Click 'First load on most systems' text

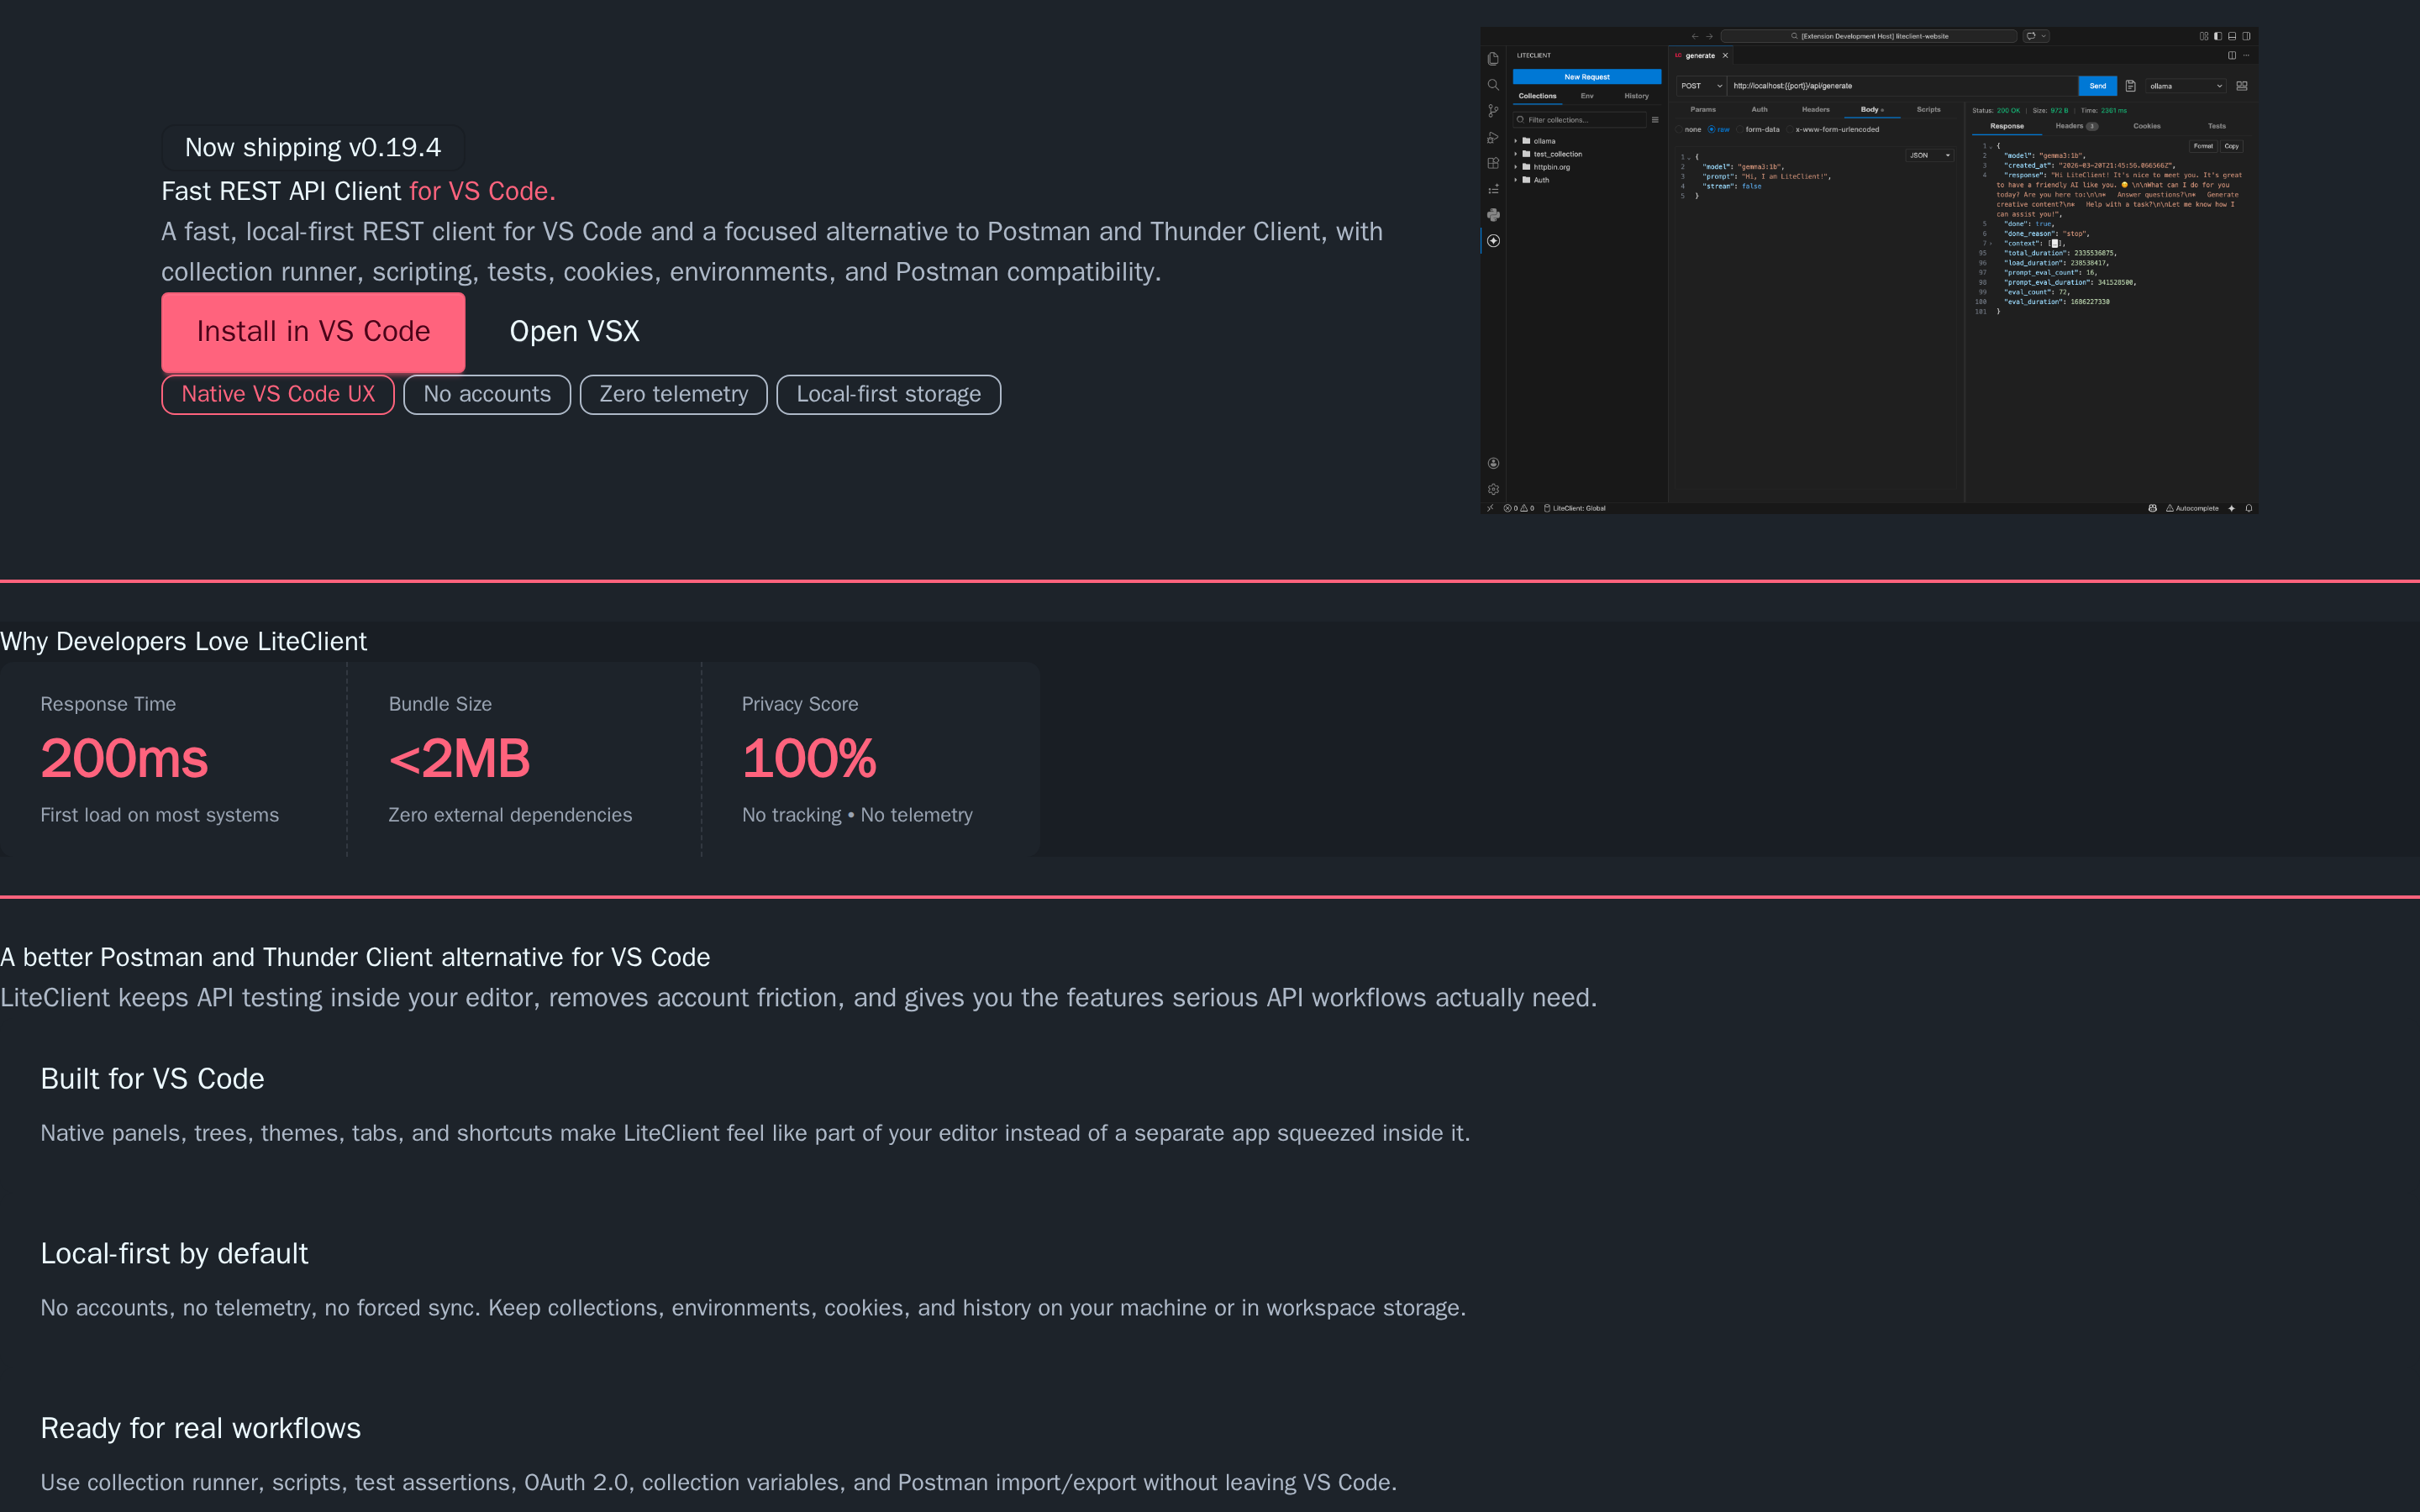[x=160, y=815]
